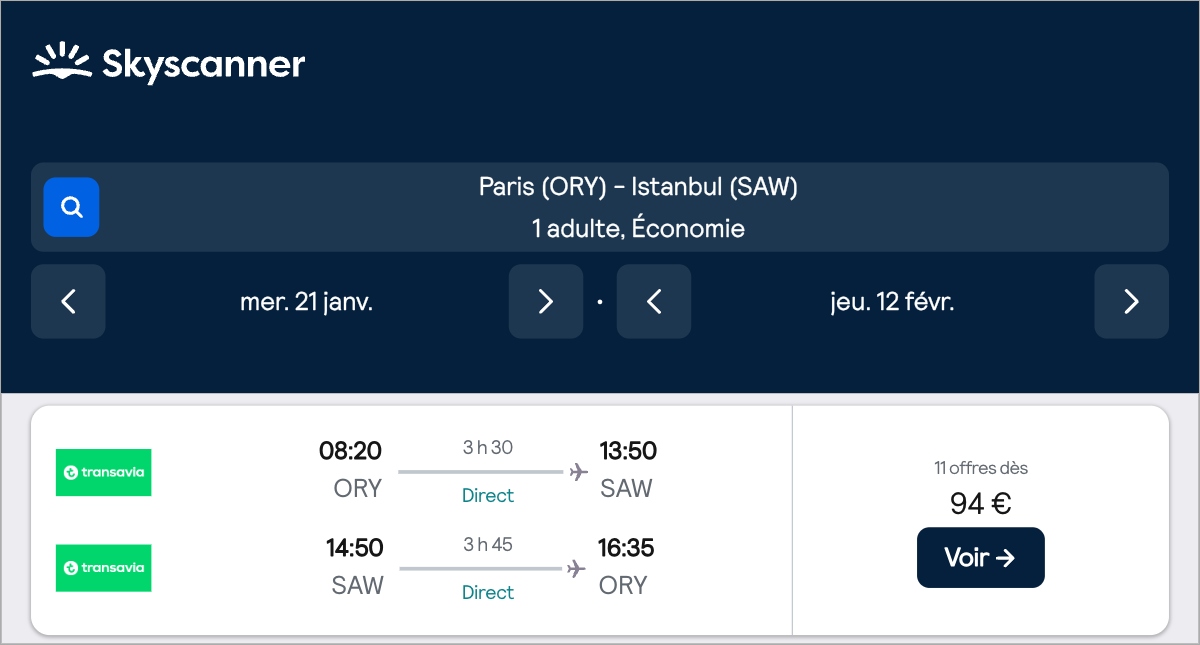Select the Paris (ORY) – Istanbul (SAW) search summary
1200x645 pixels.
(637, 186)
